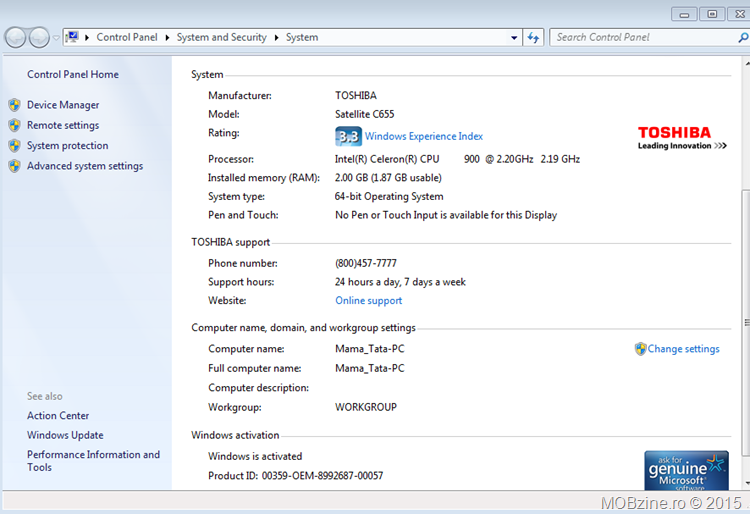750x514 pixels.
Task: Open Advanced system settings
Action: pos(85,166)
